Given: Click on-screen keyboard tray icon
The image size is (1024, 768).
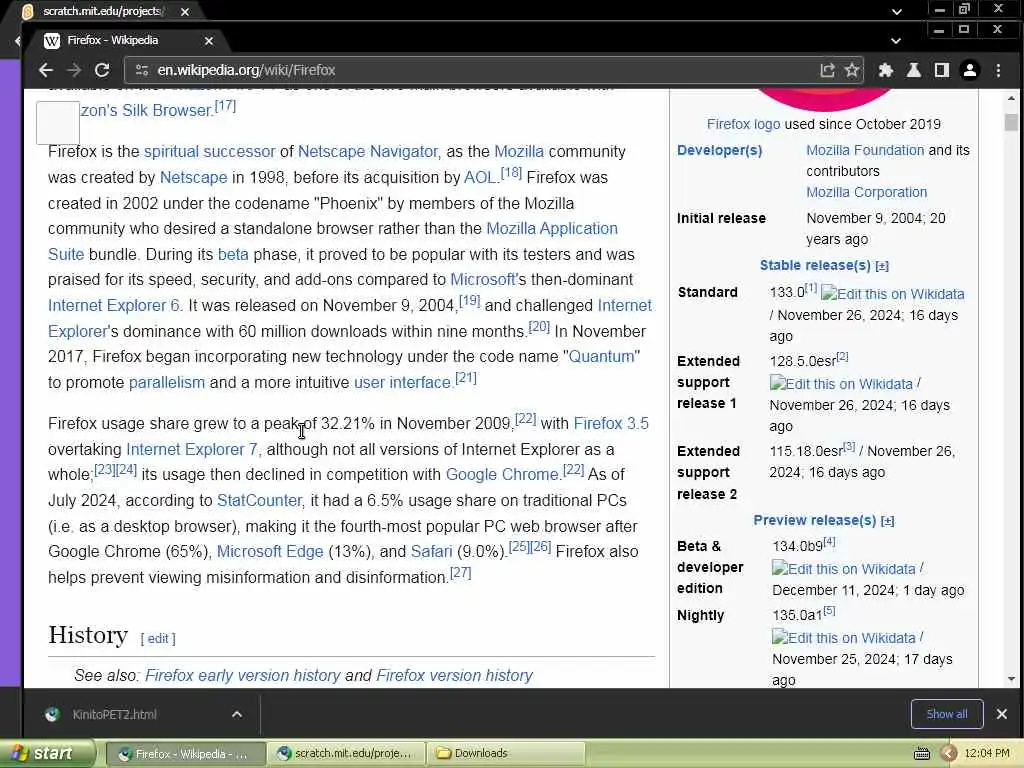Looking at the screenshot, I should 921,754.
